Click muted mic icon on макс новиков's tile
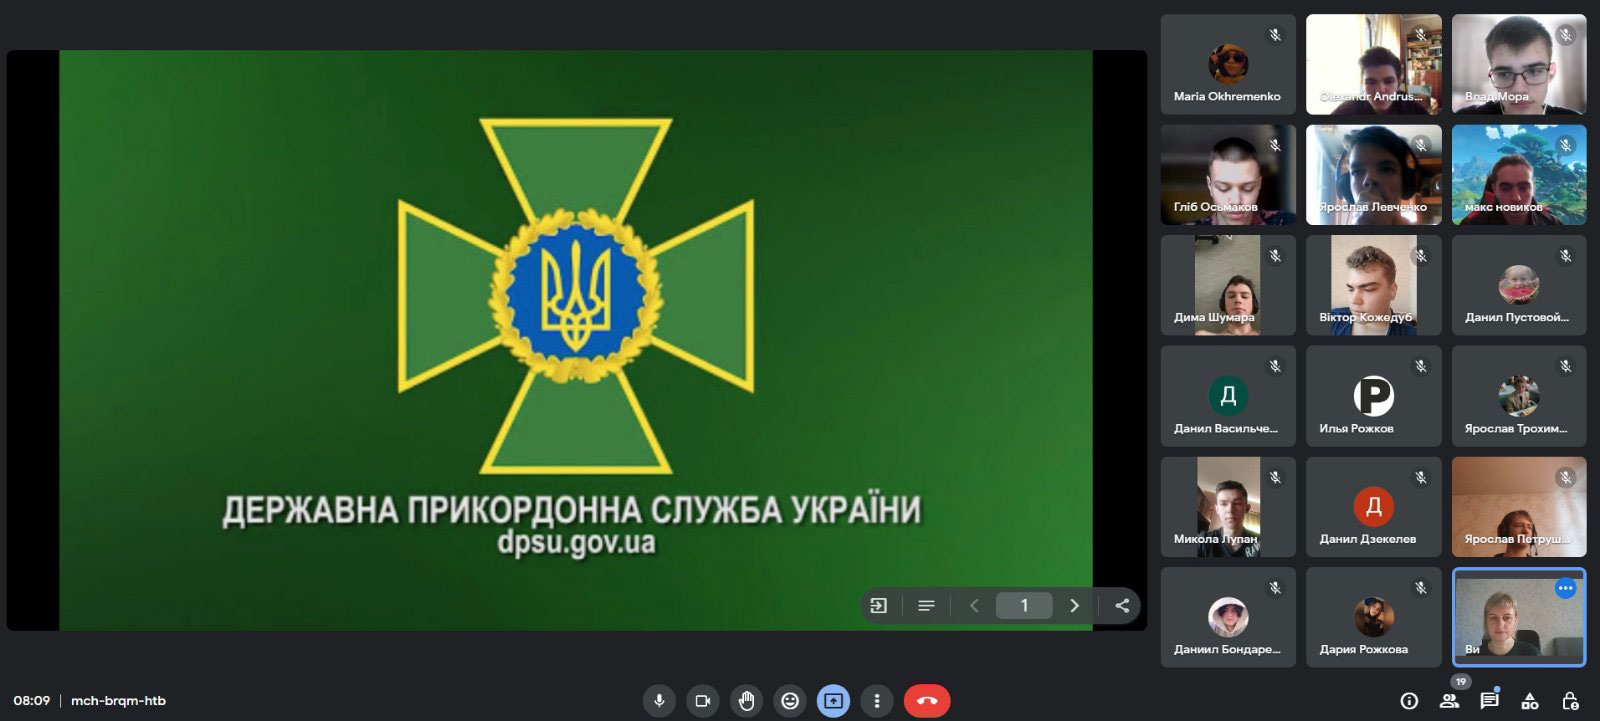 coord(1566,145)
